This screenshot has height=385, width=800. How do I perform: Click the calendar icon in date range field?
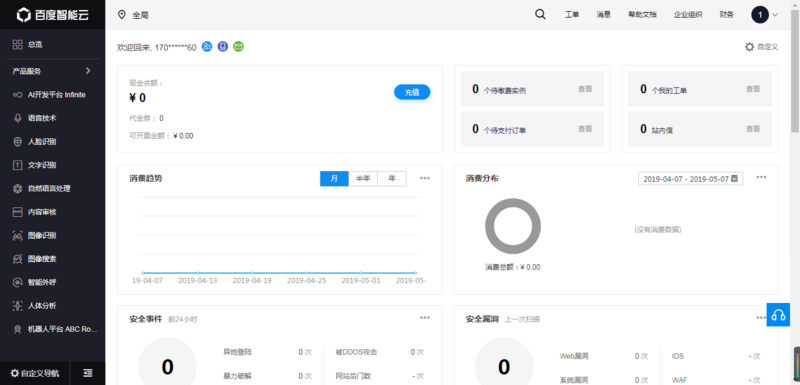click(x=734, y=178)
